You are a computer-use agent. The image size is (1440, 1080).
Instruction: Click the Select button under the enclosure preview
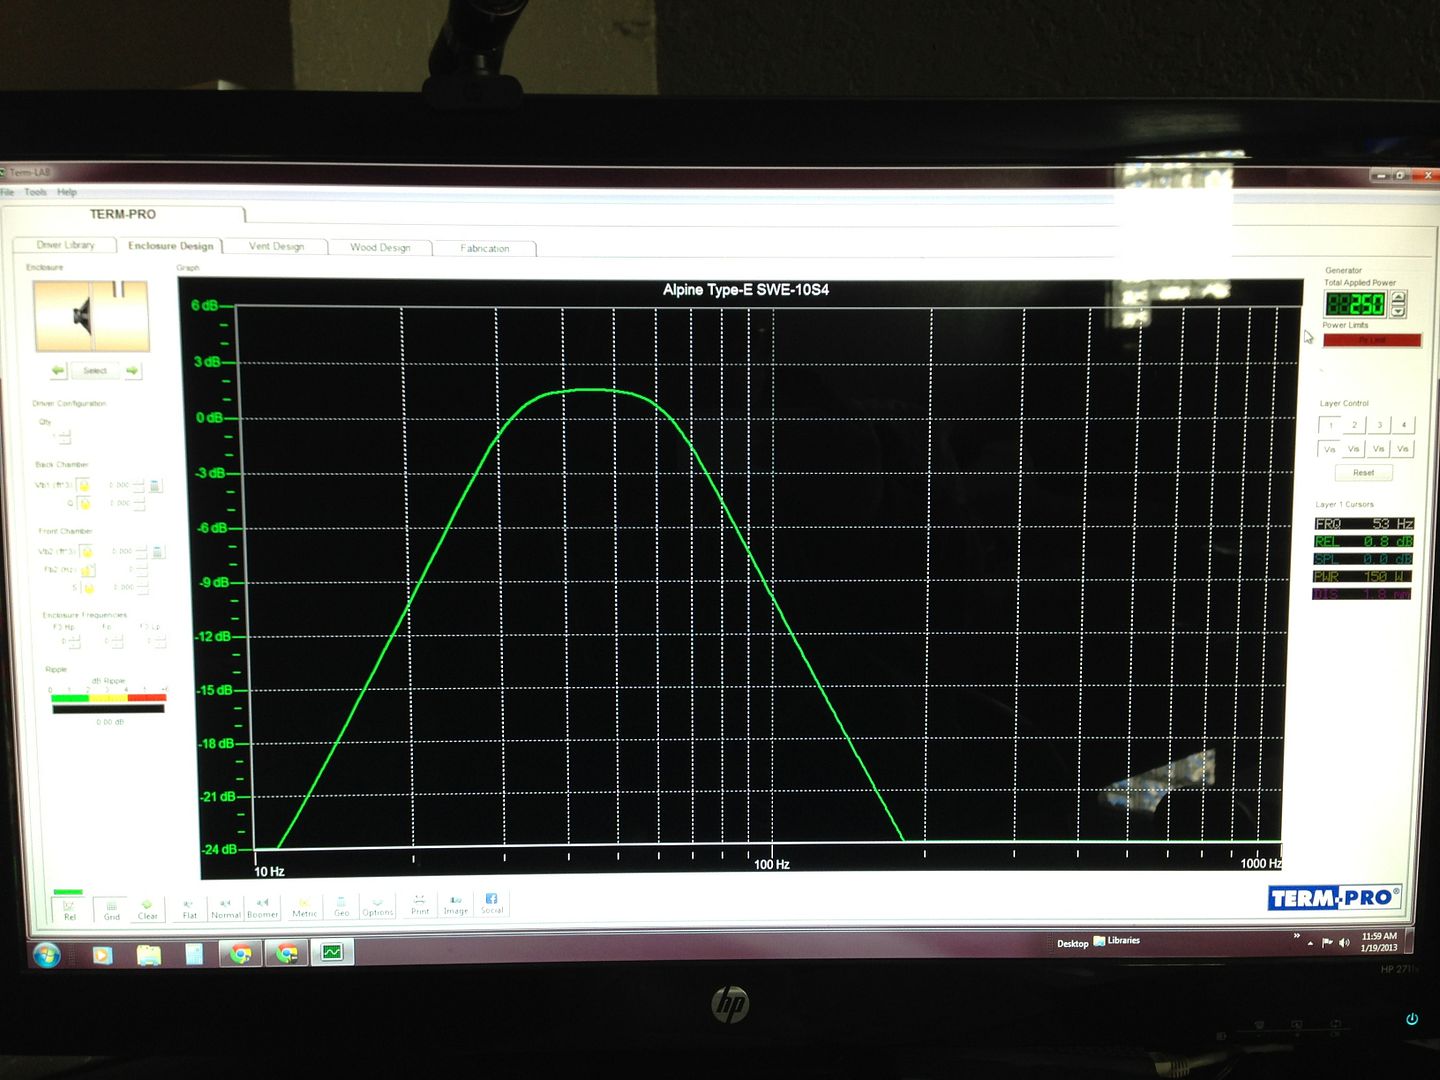pos(95,370)
